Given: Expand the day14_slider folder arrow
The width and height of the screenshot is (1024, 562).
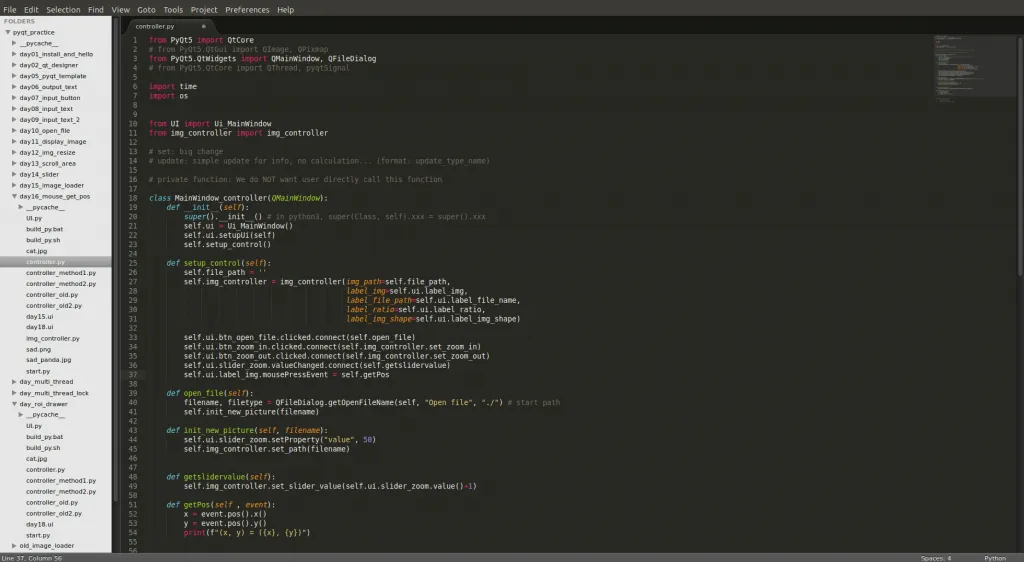Looking at the screenshot, I should 14,174.
